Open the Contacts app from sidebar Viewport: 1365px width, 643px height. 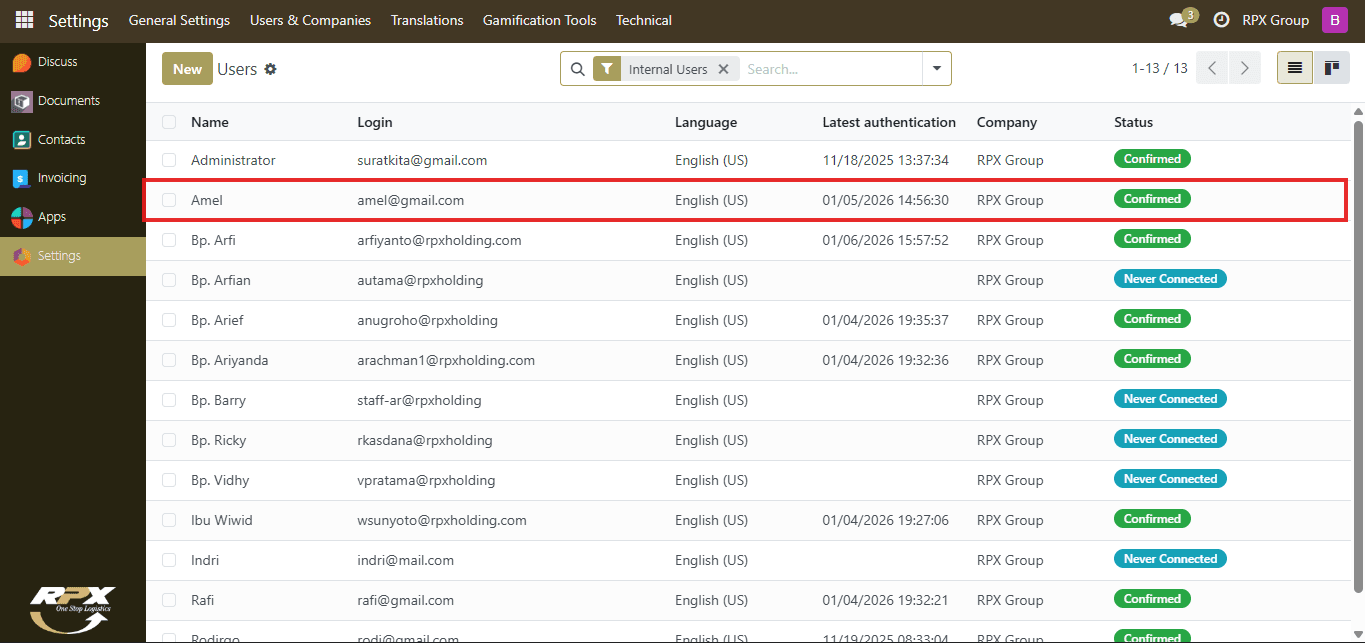point(73,140)
